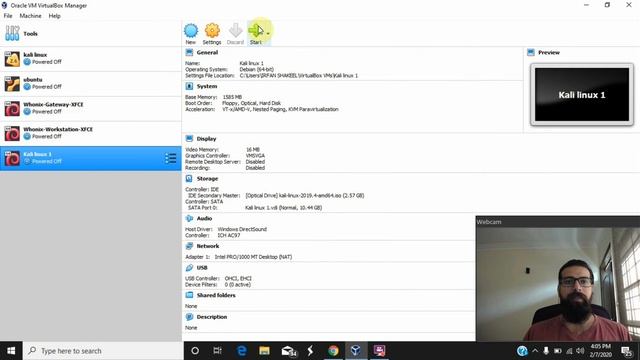Click the settings file location path
The width and height of the screenshot is (640, 360).
298,76
